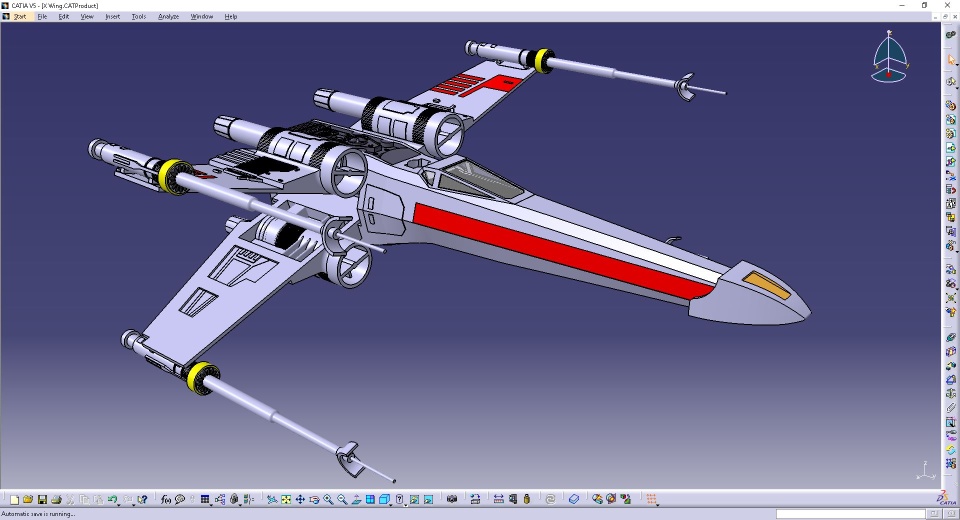
Task: Insert a new Part from right toolbar
Action: point(950,134)
